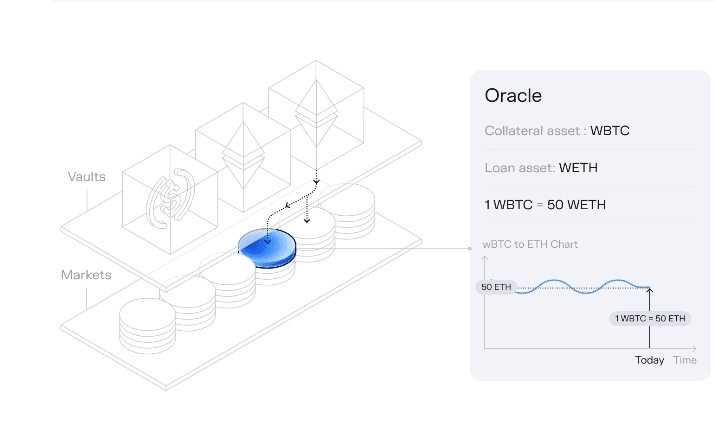Click the 1 WBTC = 50 WETH rate
Image resolution: width=715 pixels, height=439 pixels.
click(x=545, y=205)
